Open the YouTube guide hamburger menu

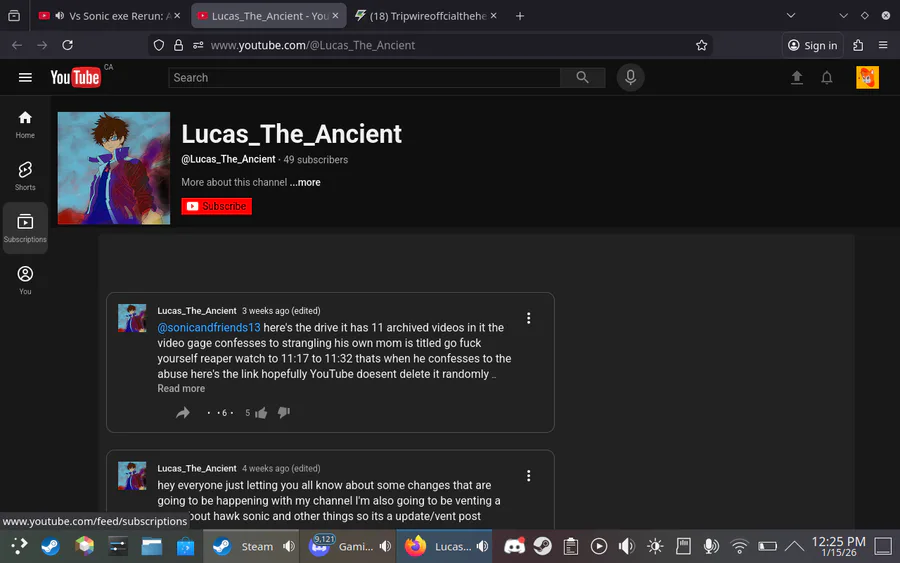(x=25, y=77)
